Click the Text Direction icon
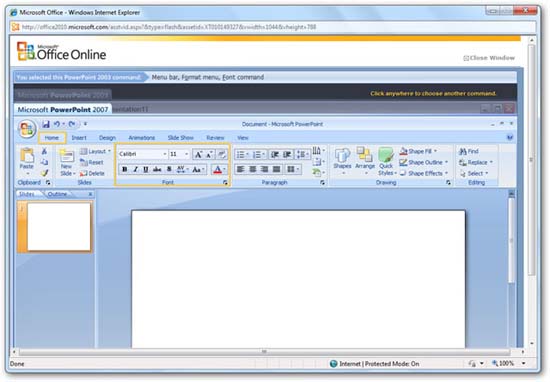Viewport: 550px width, 382px height. (x=317, y=150)
